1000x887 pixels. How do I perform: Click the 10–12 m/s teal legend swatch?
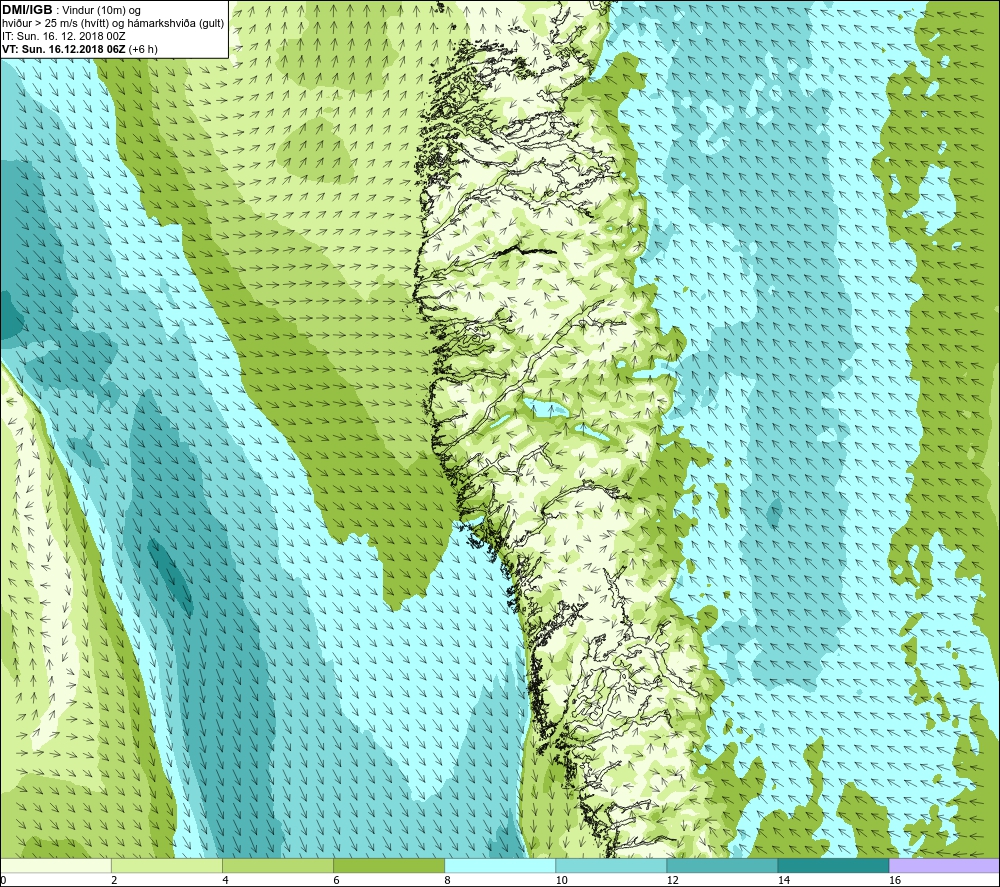(x=610, y=865)
